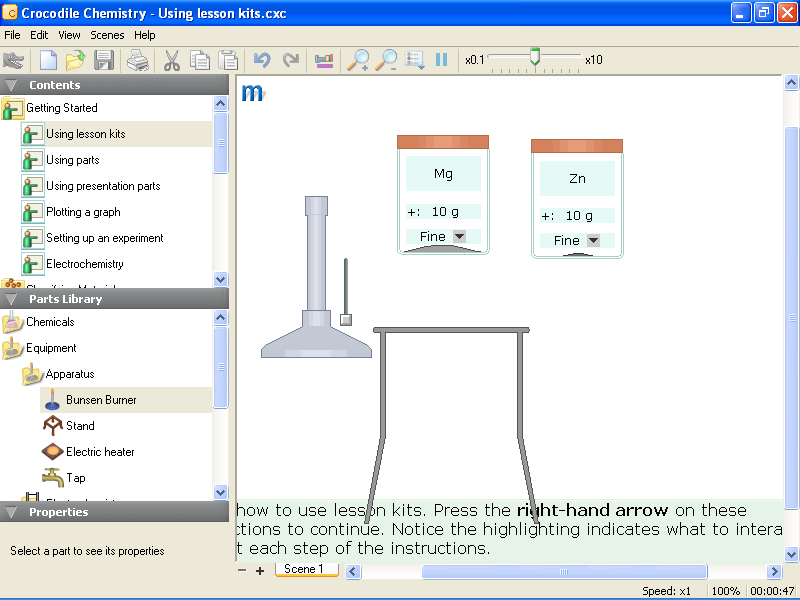Click the Zoom in magnifier icon
Viewport: 800px width, 600px height.
(357, 60)
